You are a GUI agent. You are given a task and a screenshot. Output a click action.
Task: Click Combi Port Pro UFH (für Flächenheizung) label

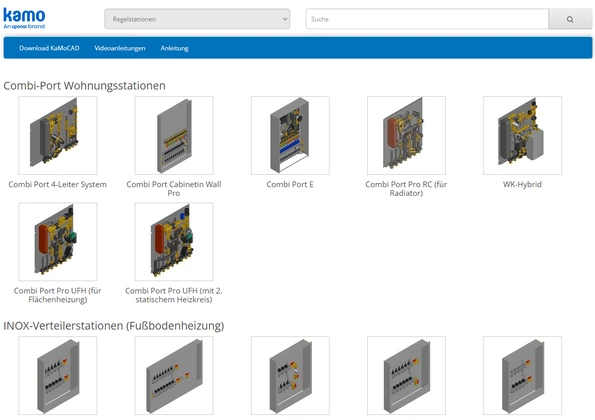point(58,295)
